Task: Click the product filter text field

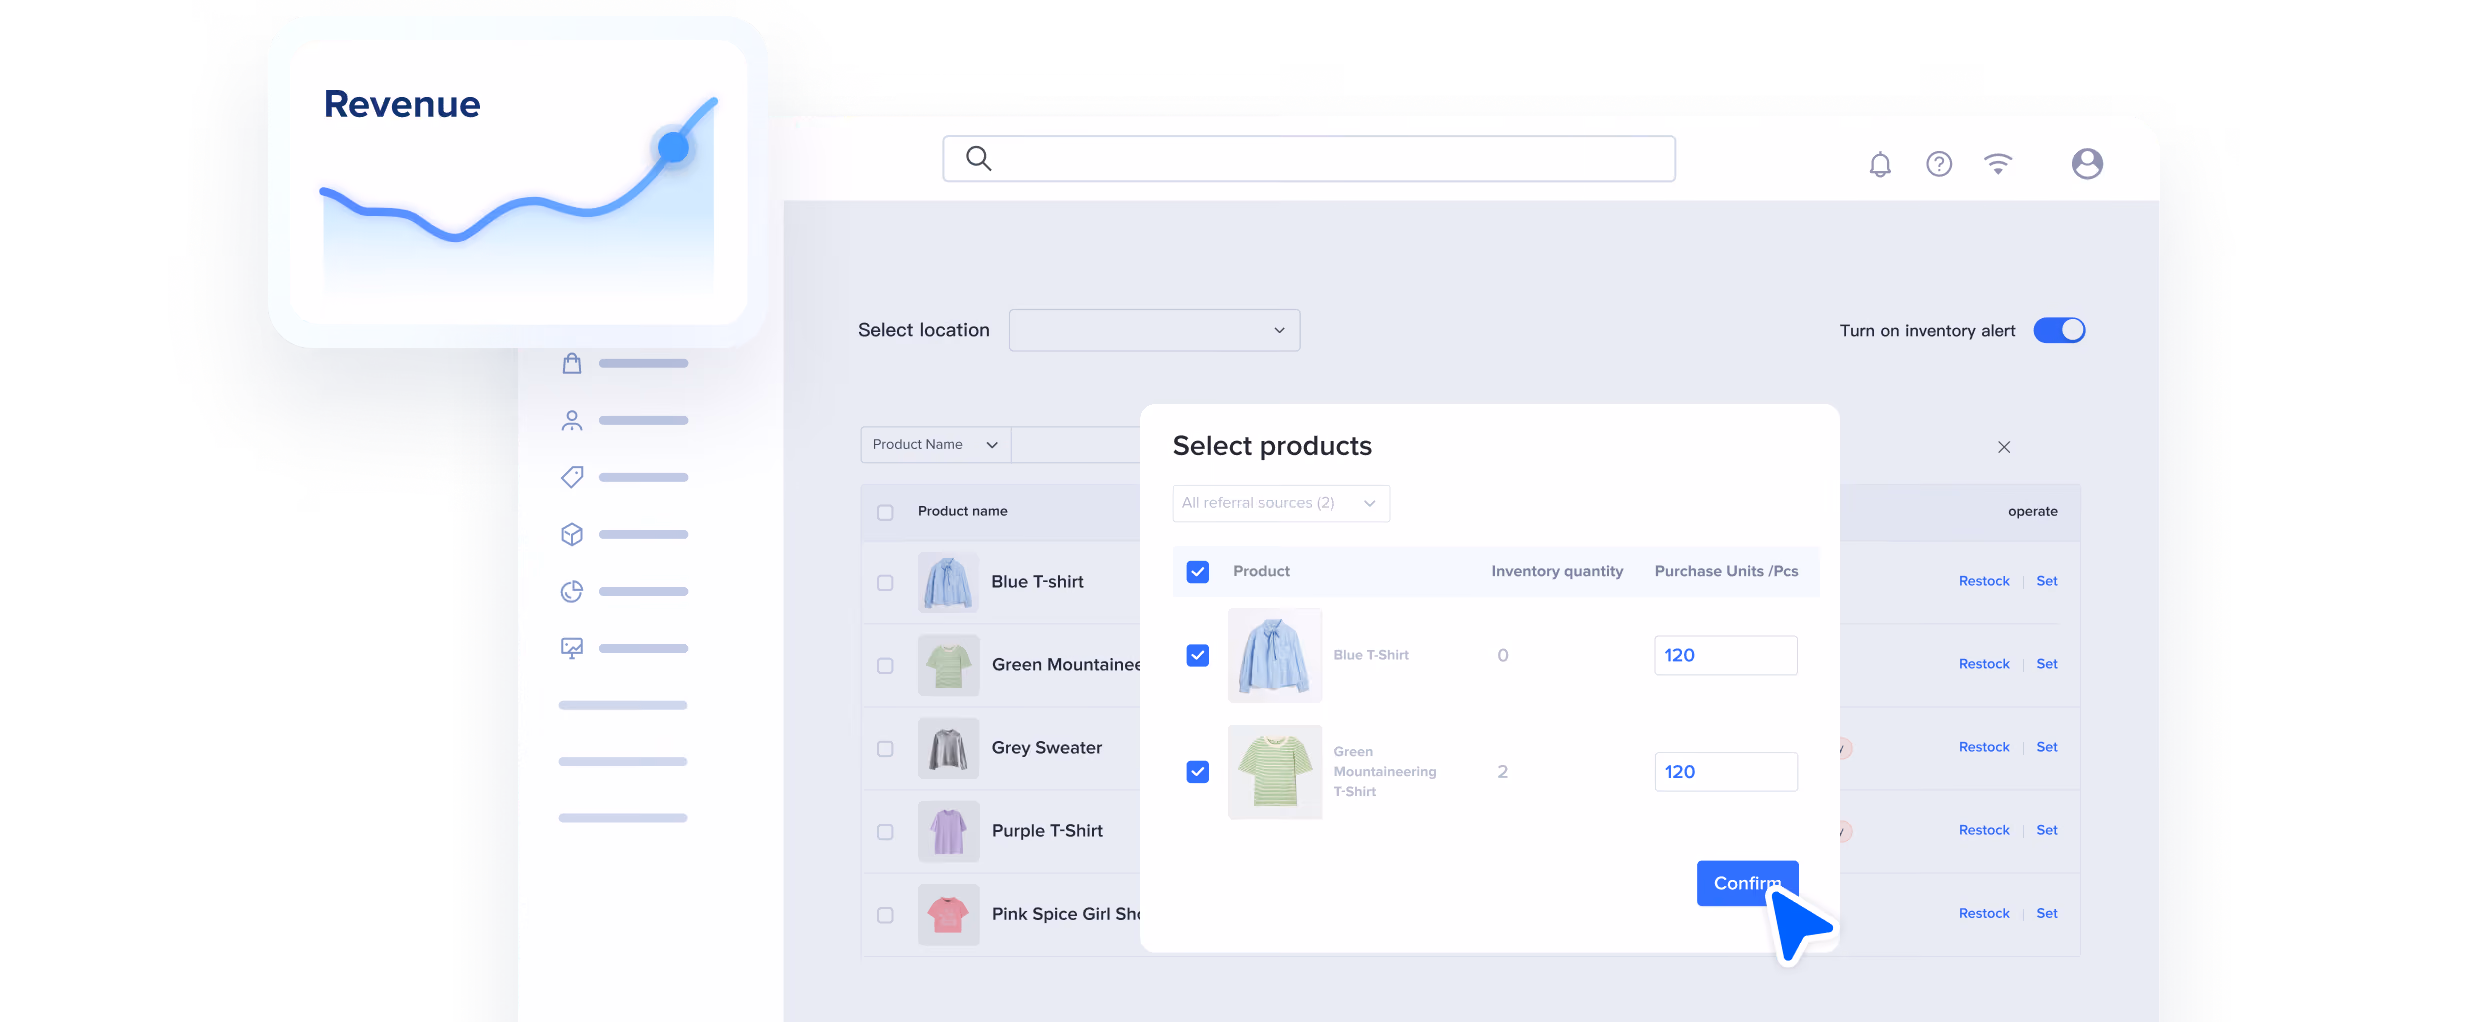Action: tap(1075, 444)
